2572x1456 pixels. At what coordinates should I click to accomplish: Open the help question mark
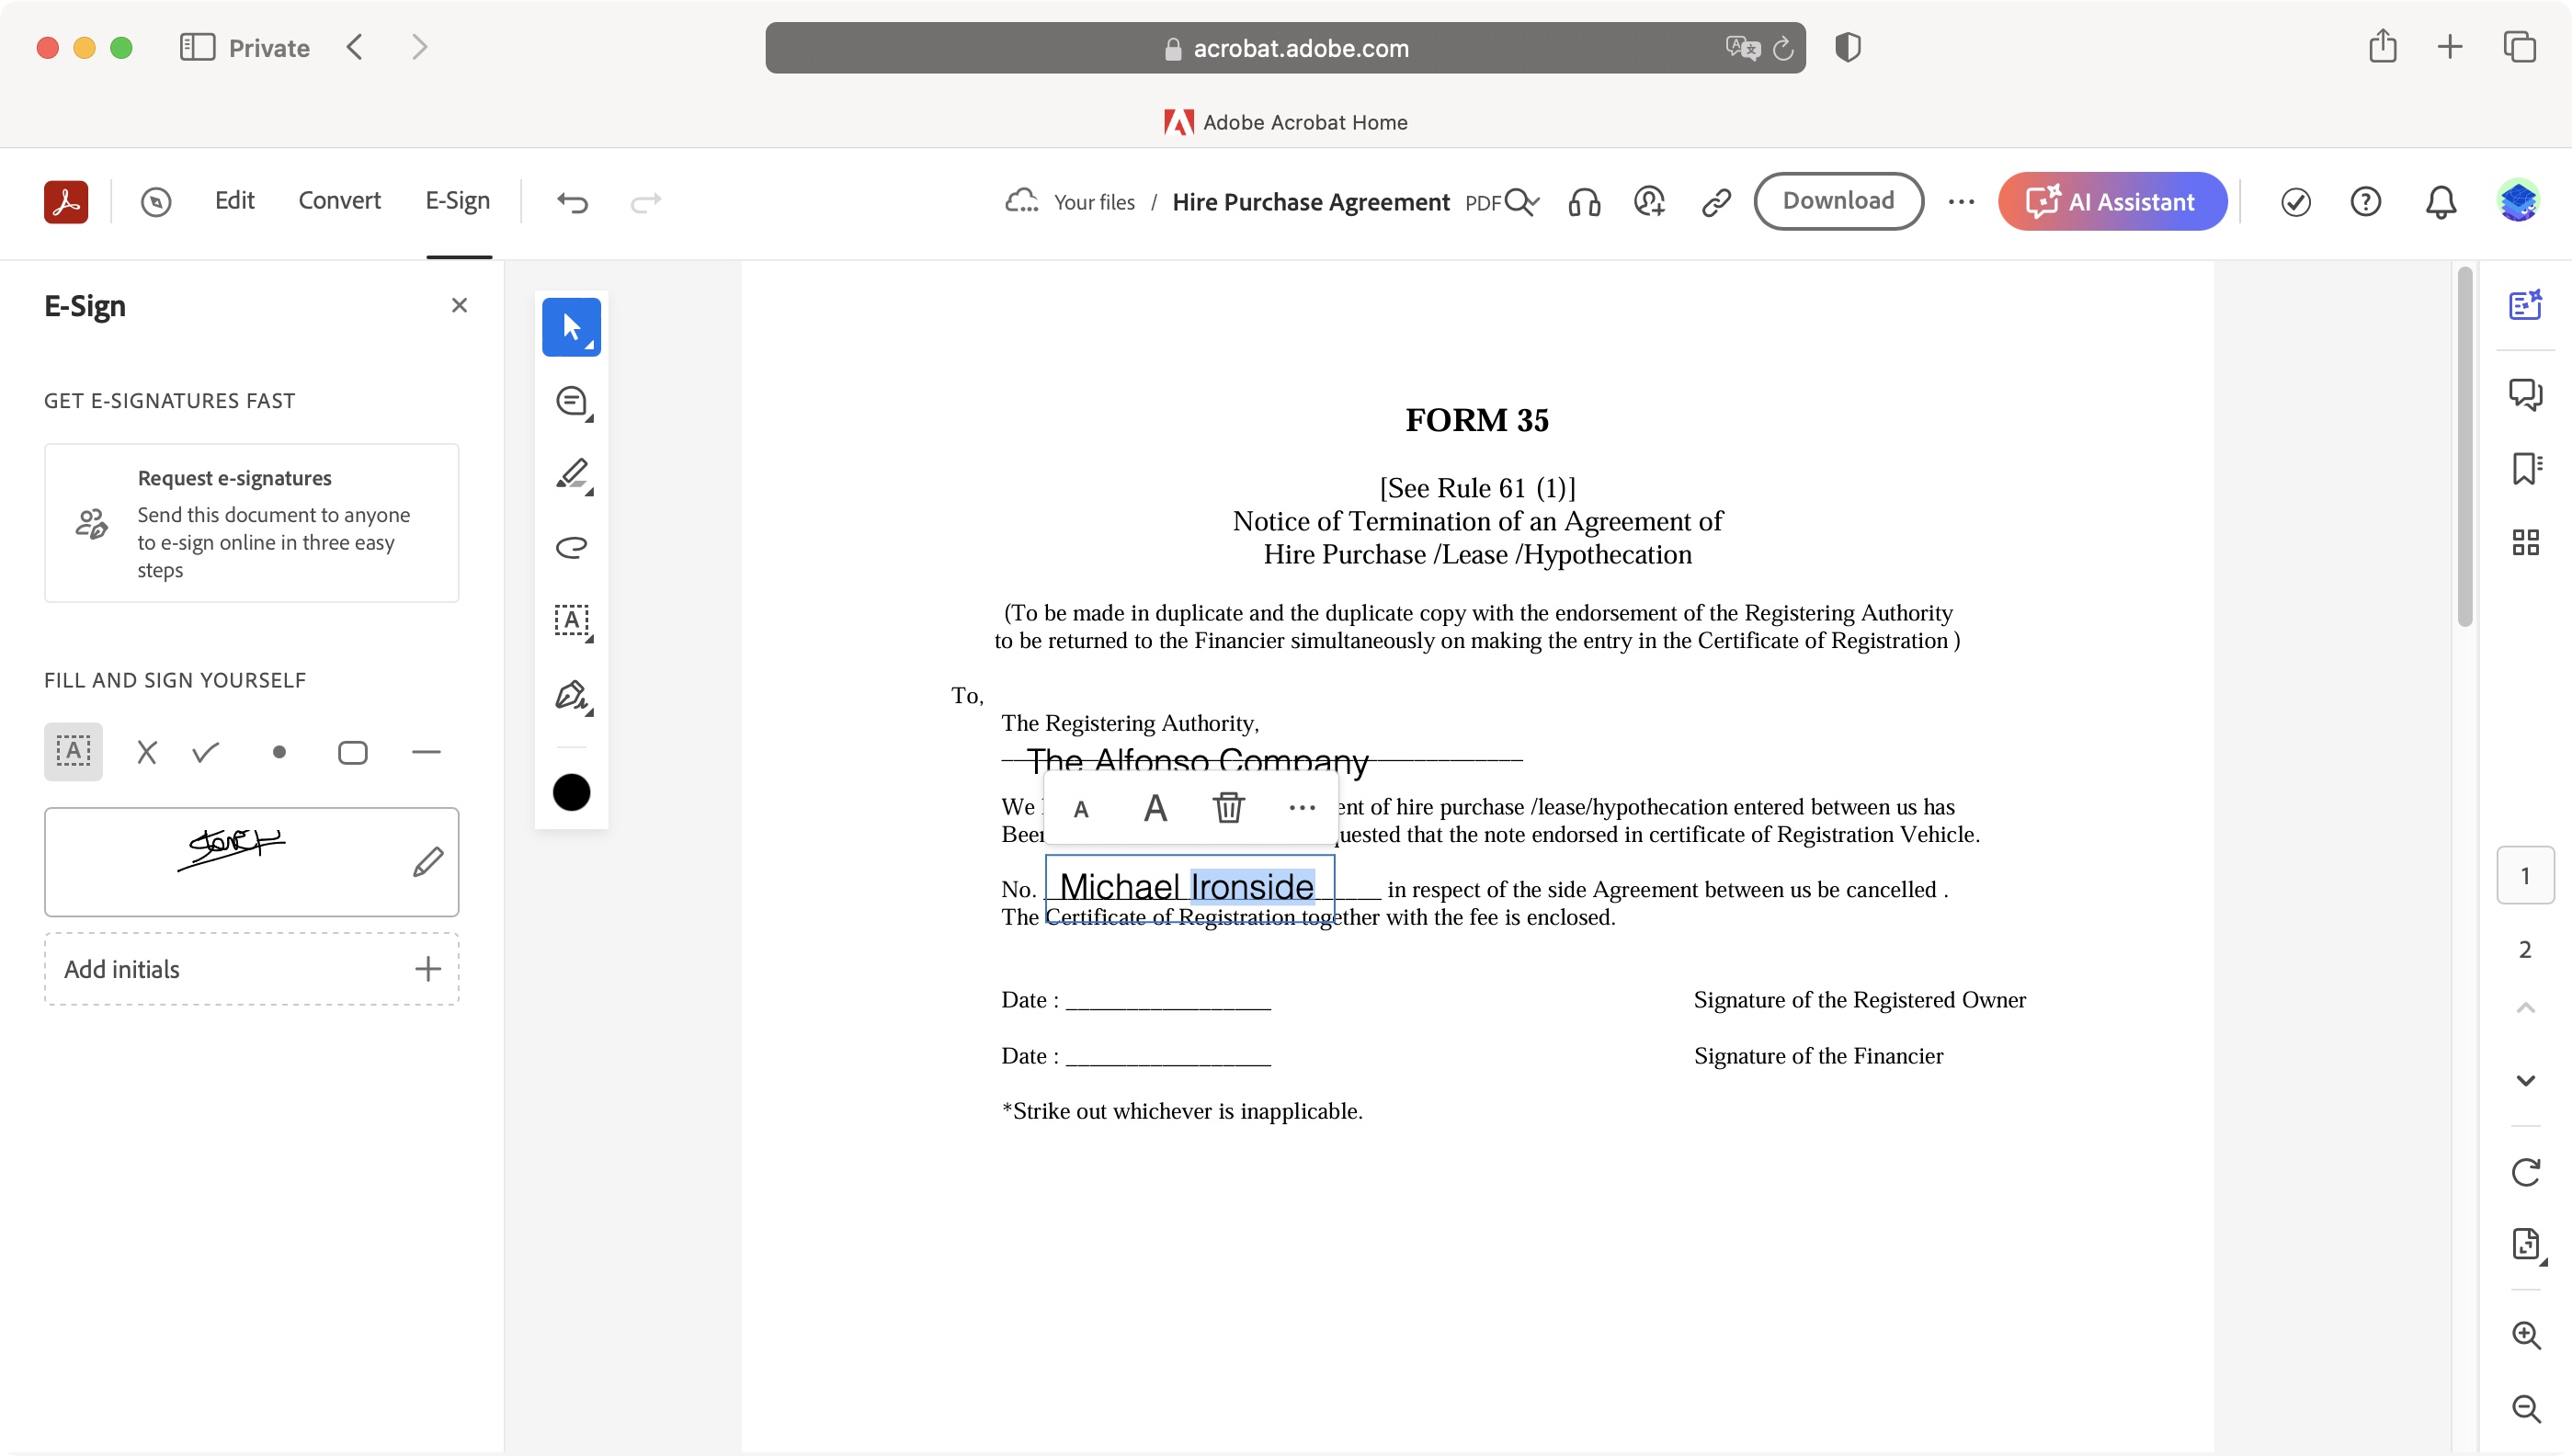point(2365,202)
